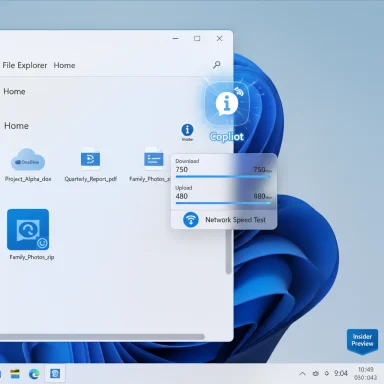The height and width of the screenshot is (384, 384).
Task: Click the Home breadcrumb beside File Explorer
Action: (64, 65)
